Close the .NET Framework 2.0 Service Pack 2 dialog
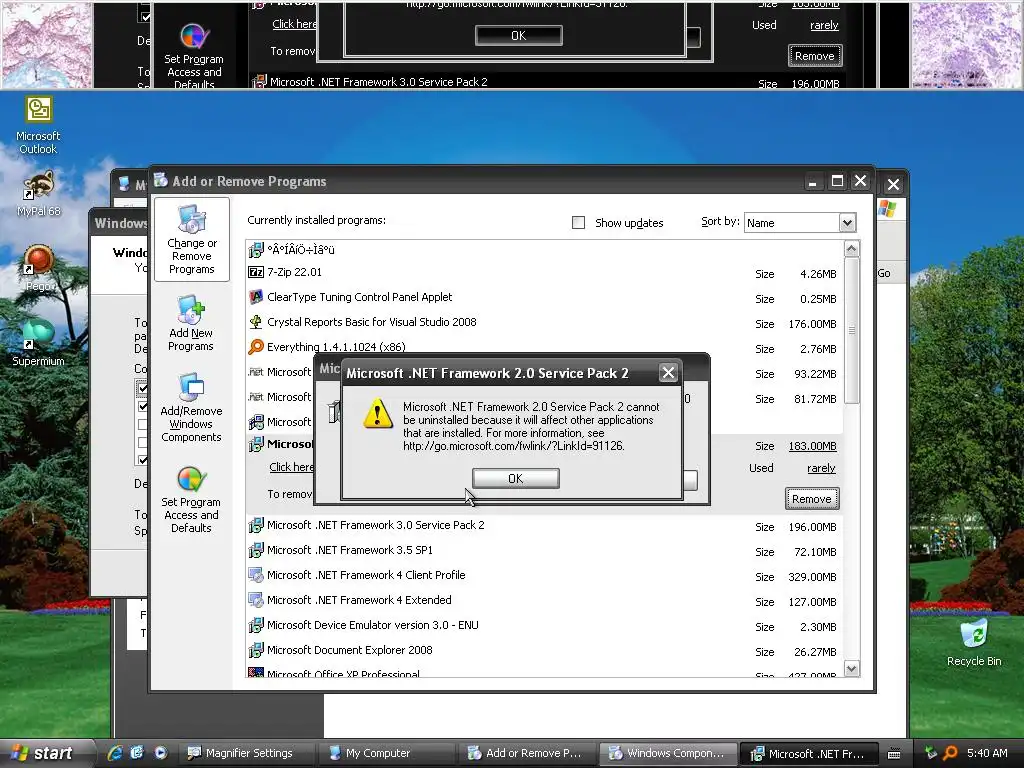Viewport: 1024px width, 768px height. pyautogui.click(x=667, y=373)
